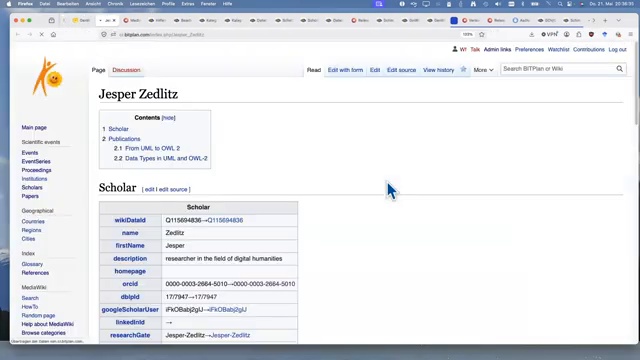Go to the browser home icon
640x360 pixels.
tap(53, 35)
